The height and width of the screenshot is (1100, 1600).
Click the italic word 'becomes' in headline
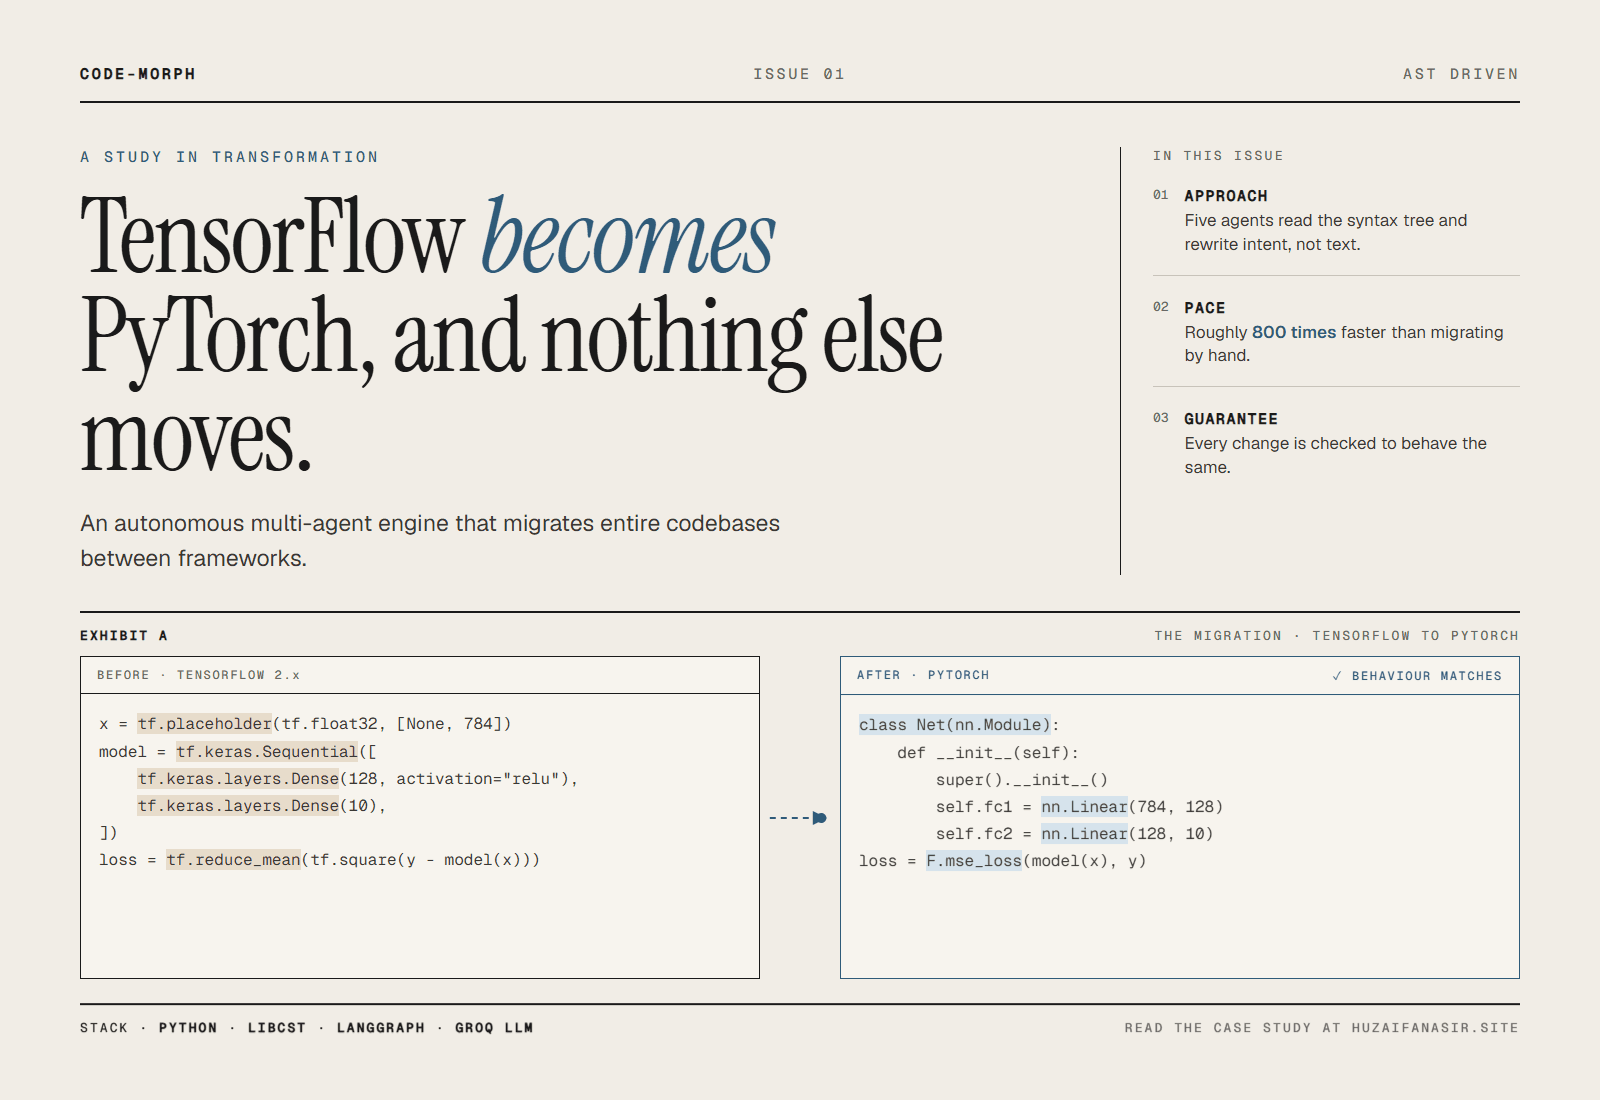tap(629, 236)
